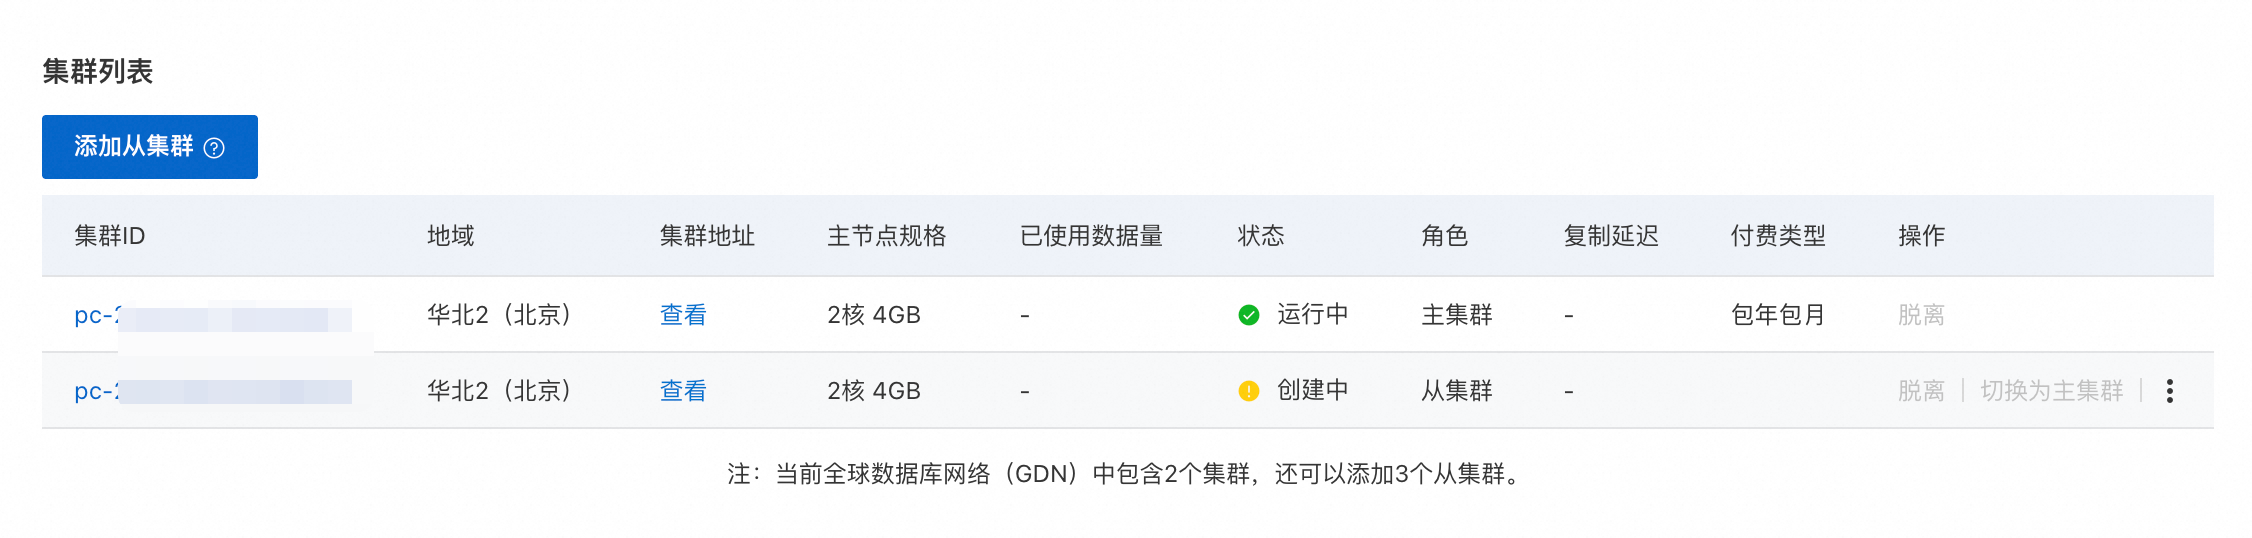Click the 主节点规格 column header
The height and width of the screenshot is (538, 2252).
pos(886,236)
